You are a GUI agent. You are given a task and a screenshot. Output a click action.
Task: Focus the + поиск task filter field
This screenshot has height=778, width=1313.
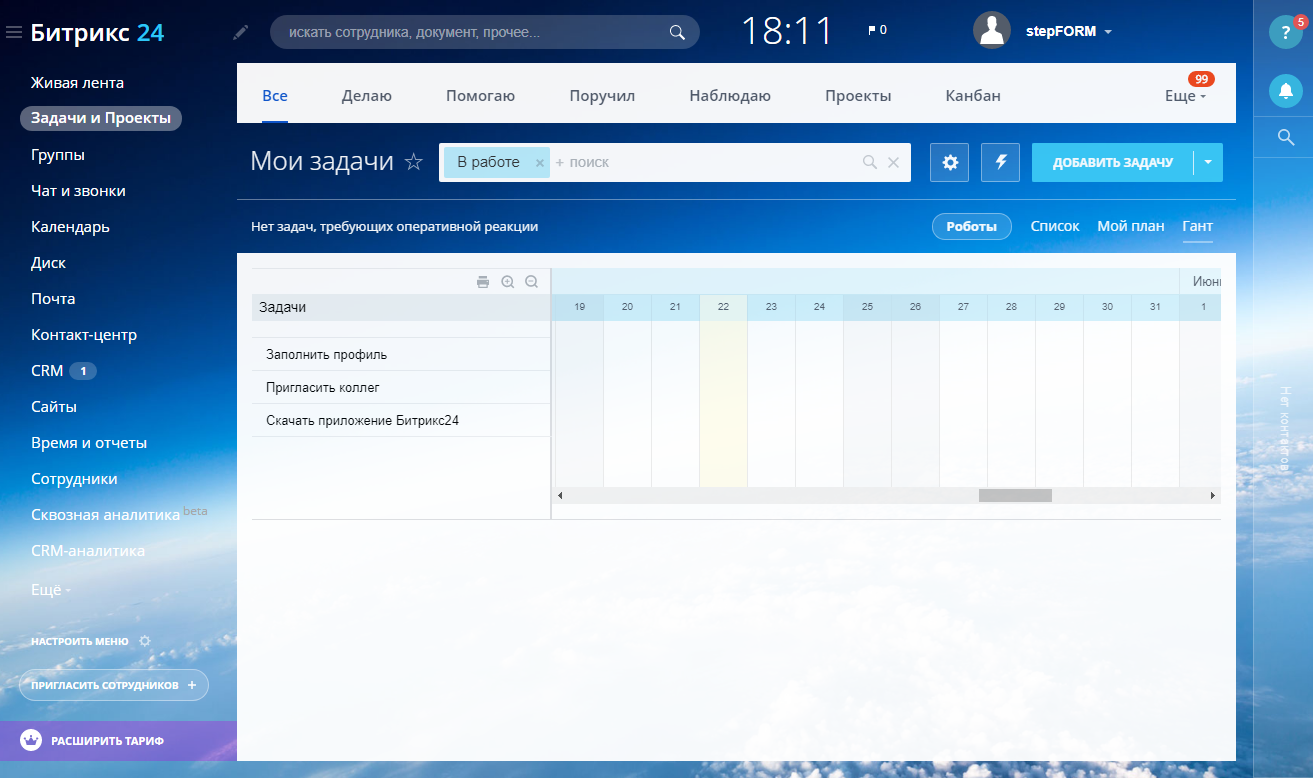pos(705,162)
